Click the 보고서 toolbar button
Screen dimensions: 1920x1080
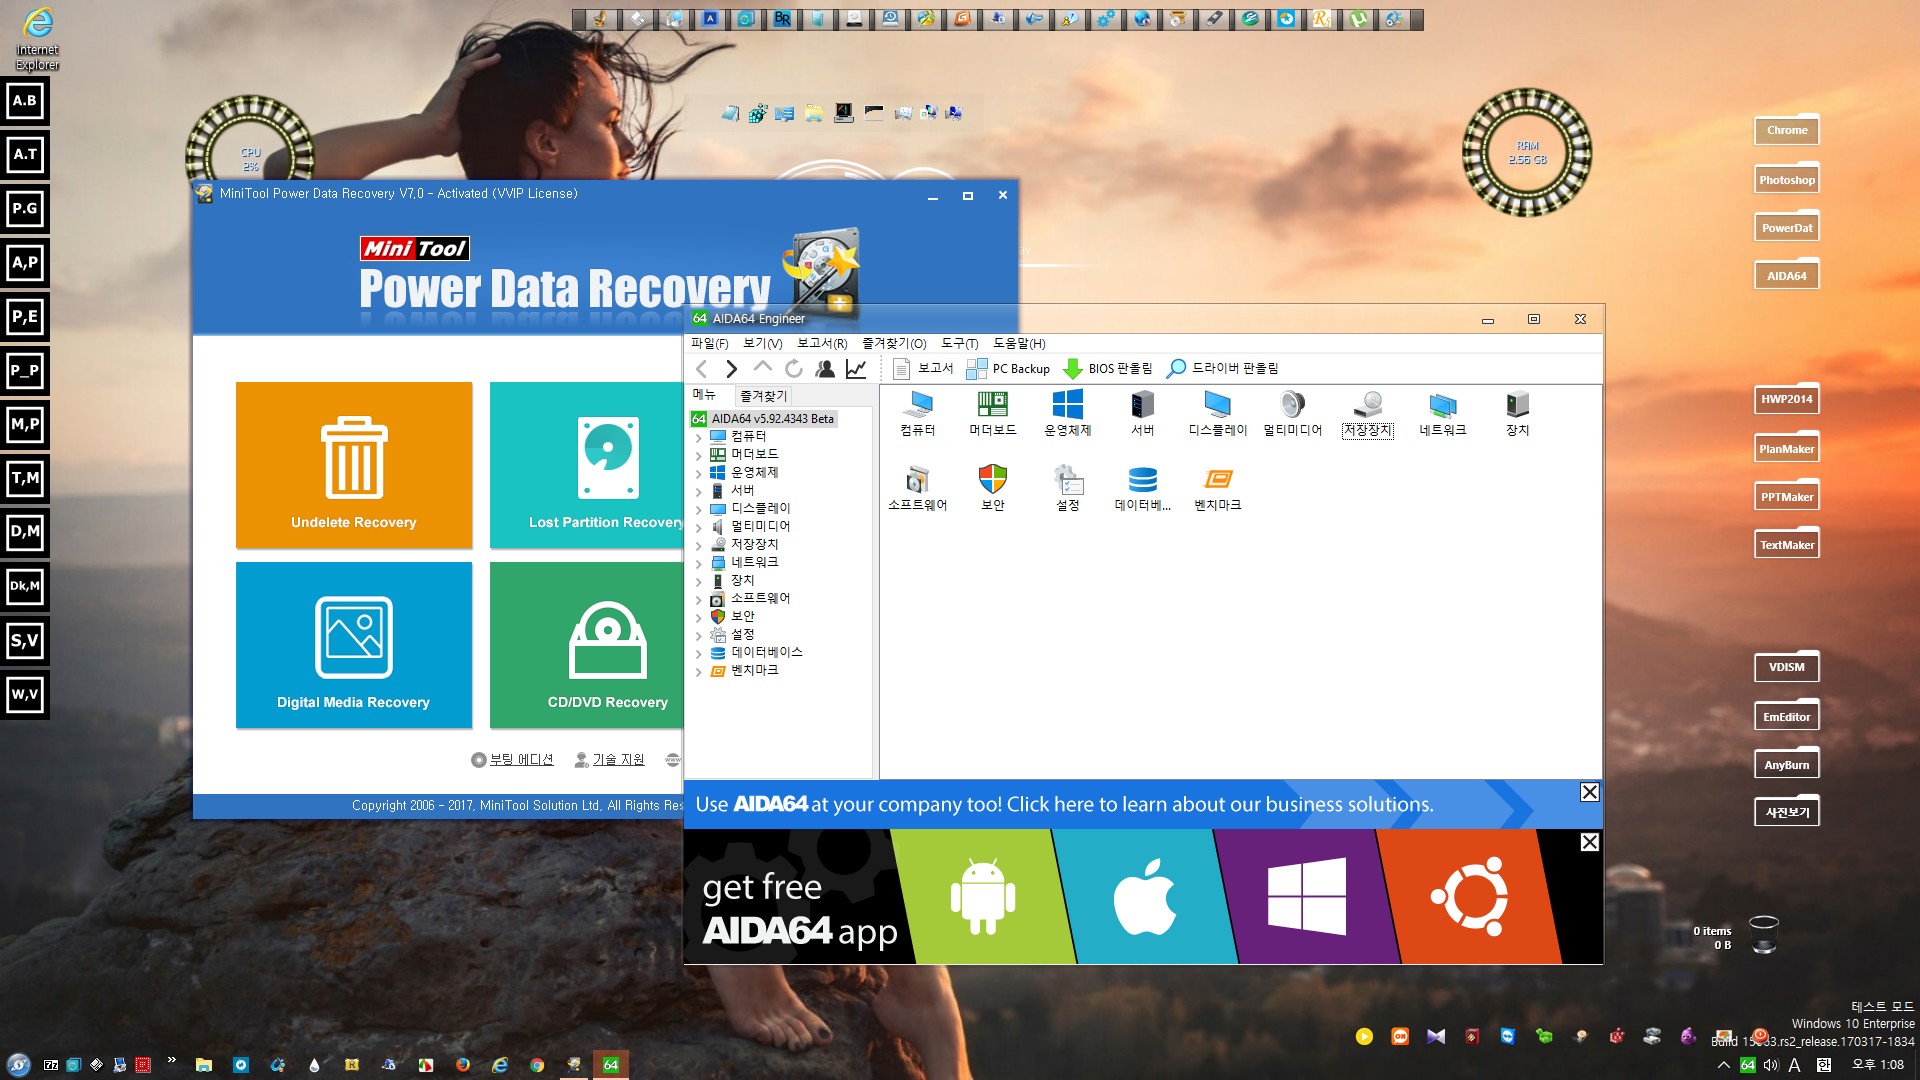(923, 369)
